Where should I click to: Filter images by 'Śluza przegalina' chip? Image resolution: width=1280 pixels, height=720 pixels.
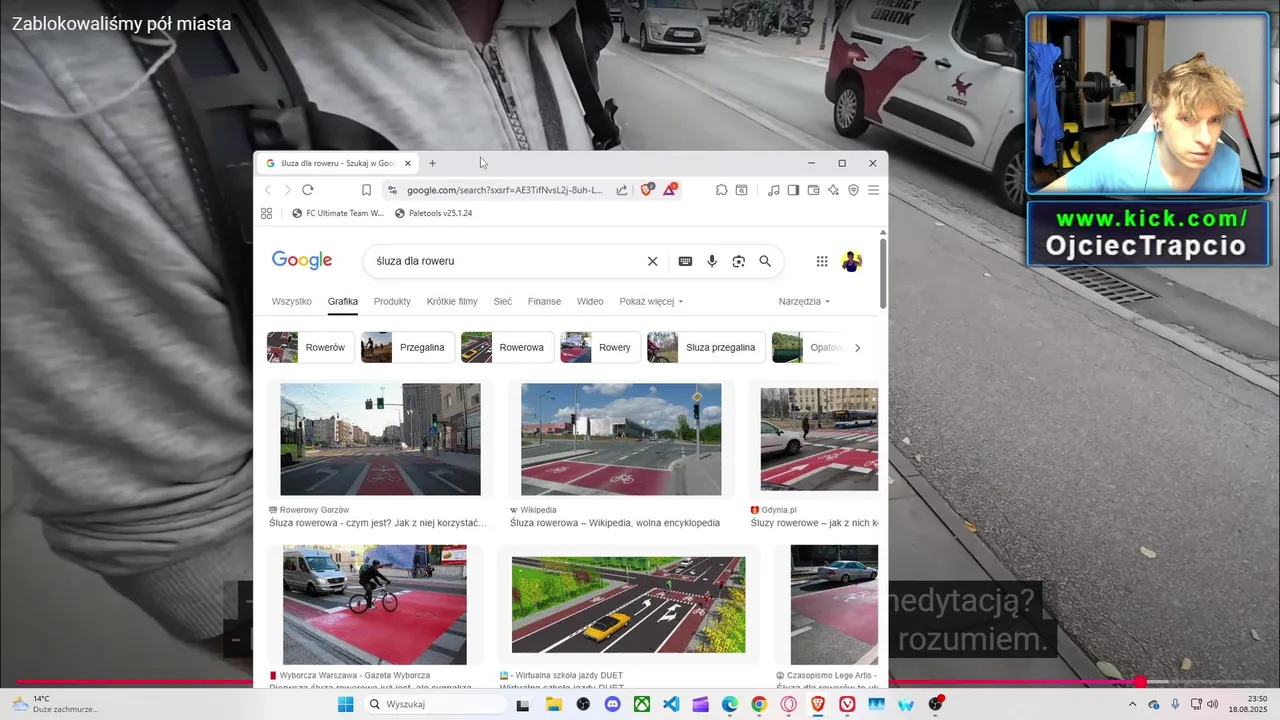click(706, 347)
